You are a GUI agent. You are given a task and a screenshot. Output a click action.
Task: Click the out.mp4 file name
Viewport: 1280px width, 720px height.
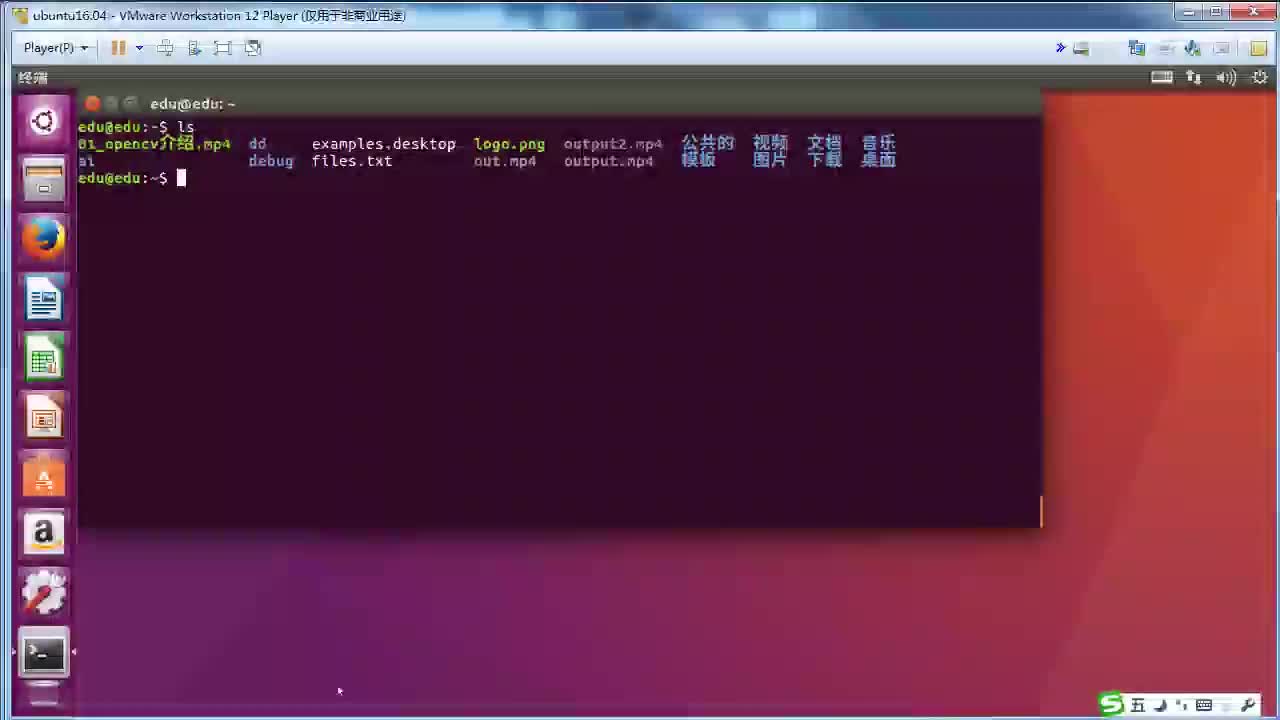click(x=505, y=161)
